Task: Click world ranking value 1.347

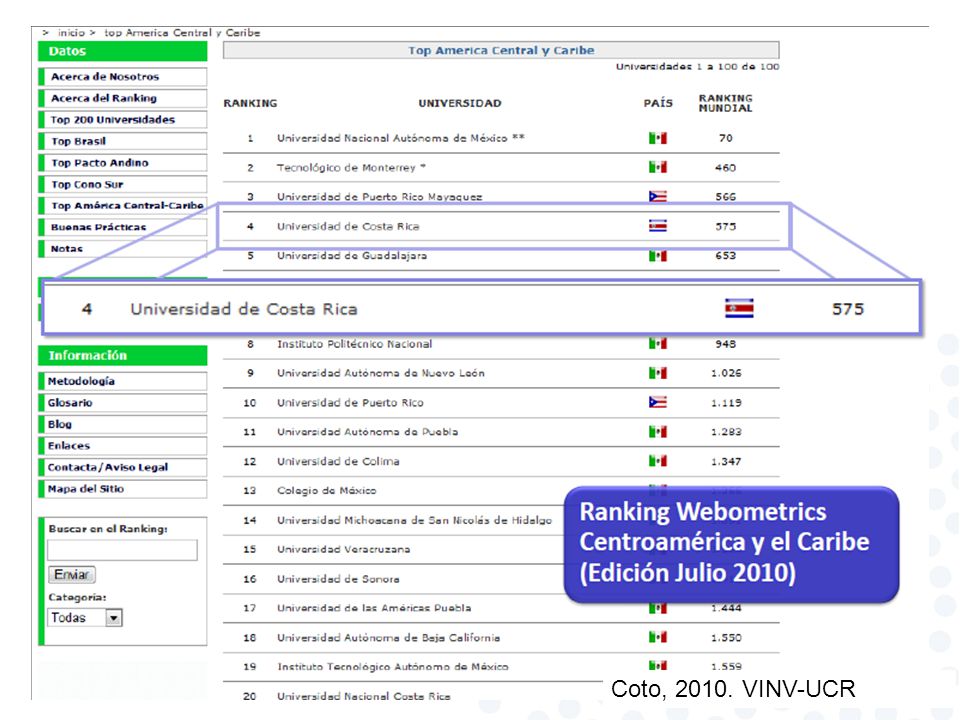Action: (726, 461)
